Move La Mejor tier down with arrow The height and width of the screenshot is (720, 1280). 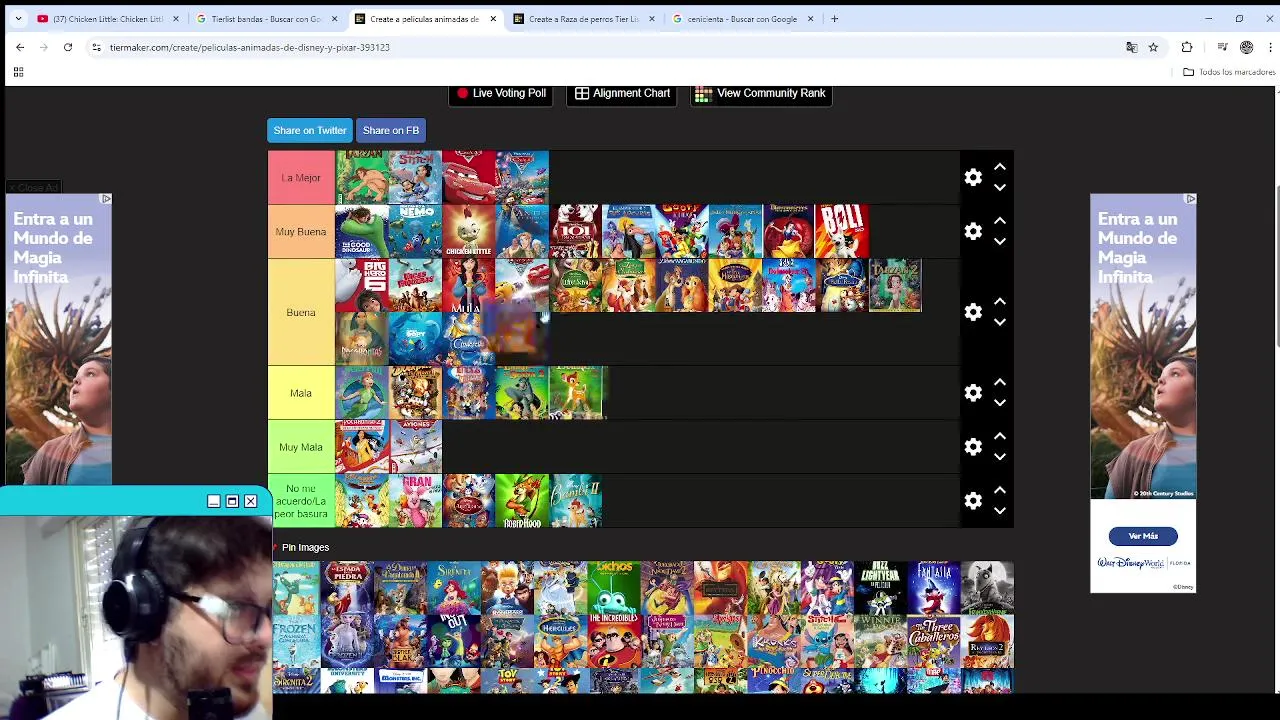click(999, 188)
